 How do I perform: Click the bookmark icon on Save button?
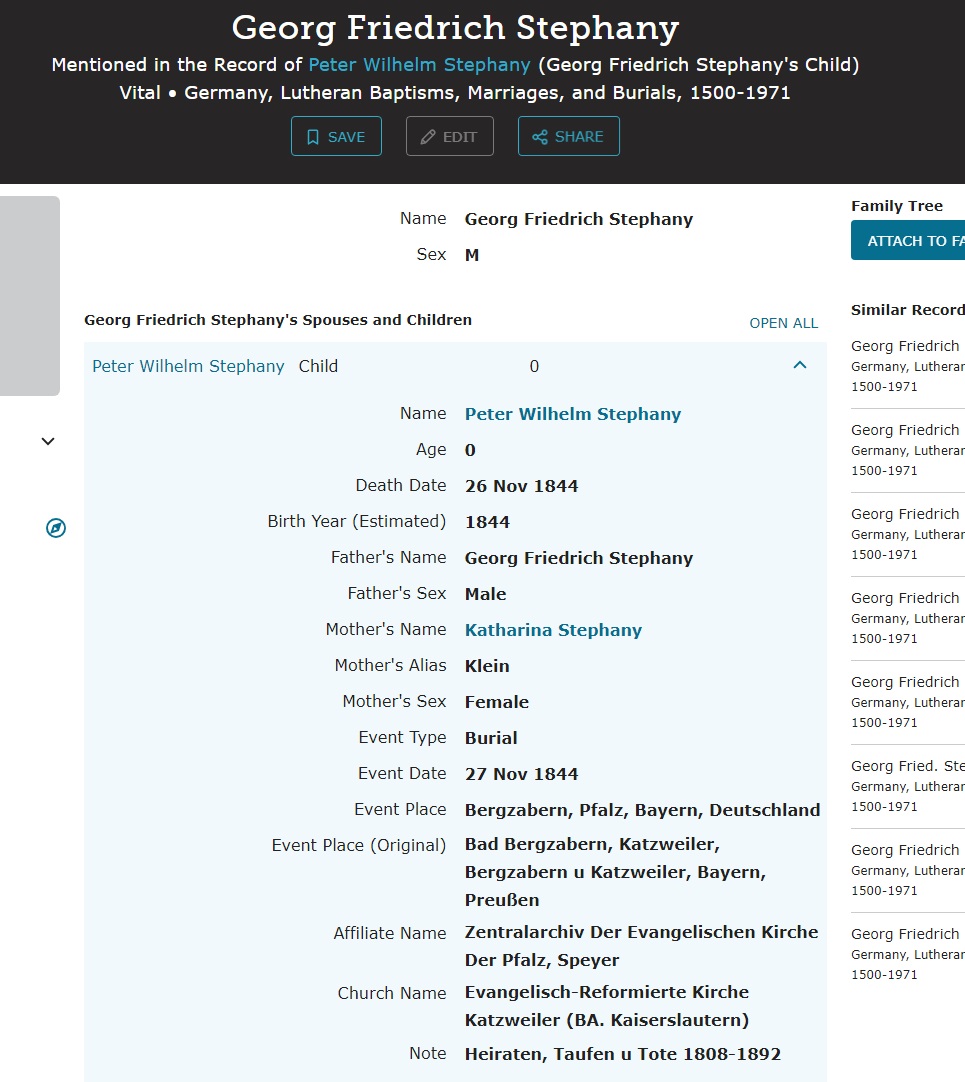click(313, 137)
